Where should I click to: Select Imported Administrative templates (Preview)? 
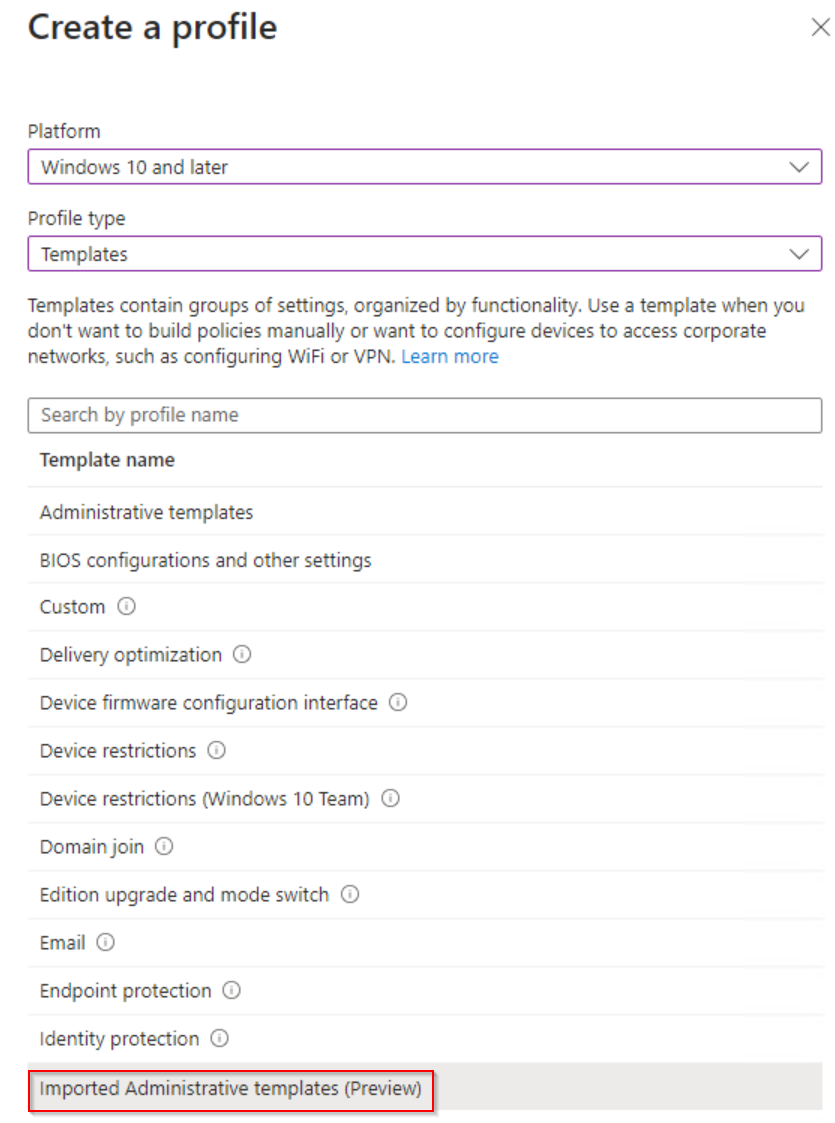(425, 1089)
